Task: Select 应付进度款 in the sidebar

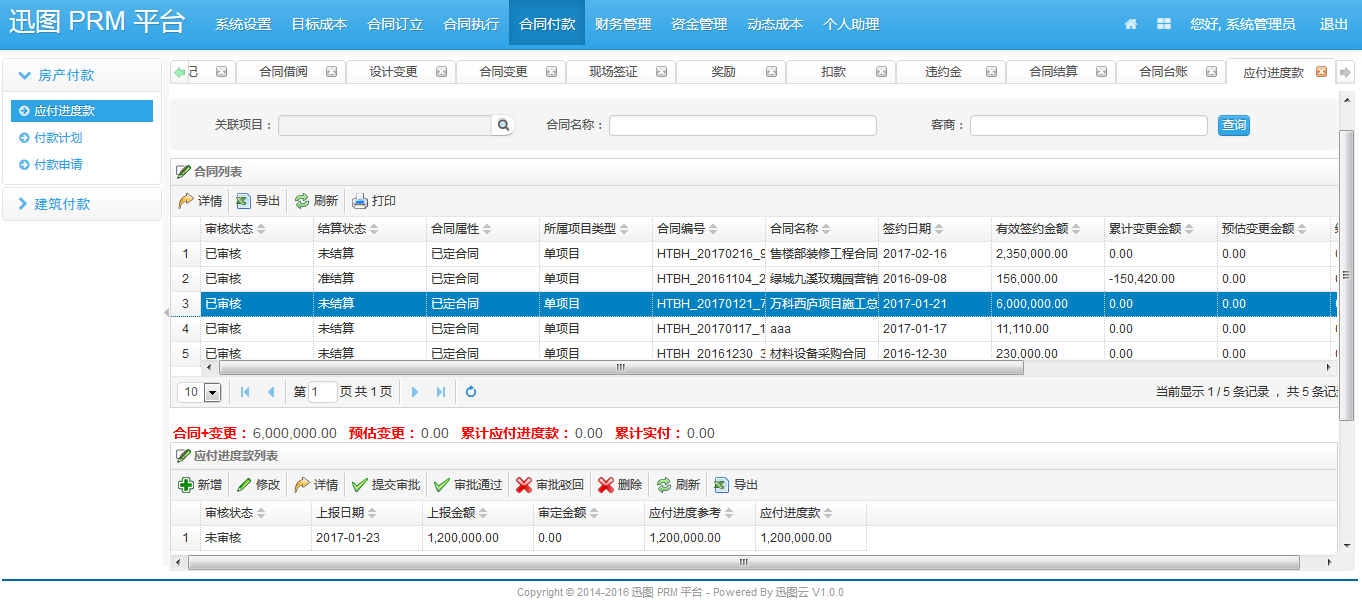Action: click(x=82, y=111)
